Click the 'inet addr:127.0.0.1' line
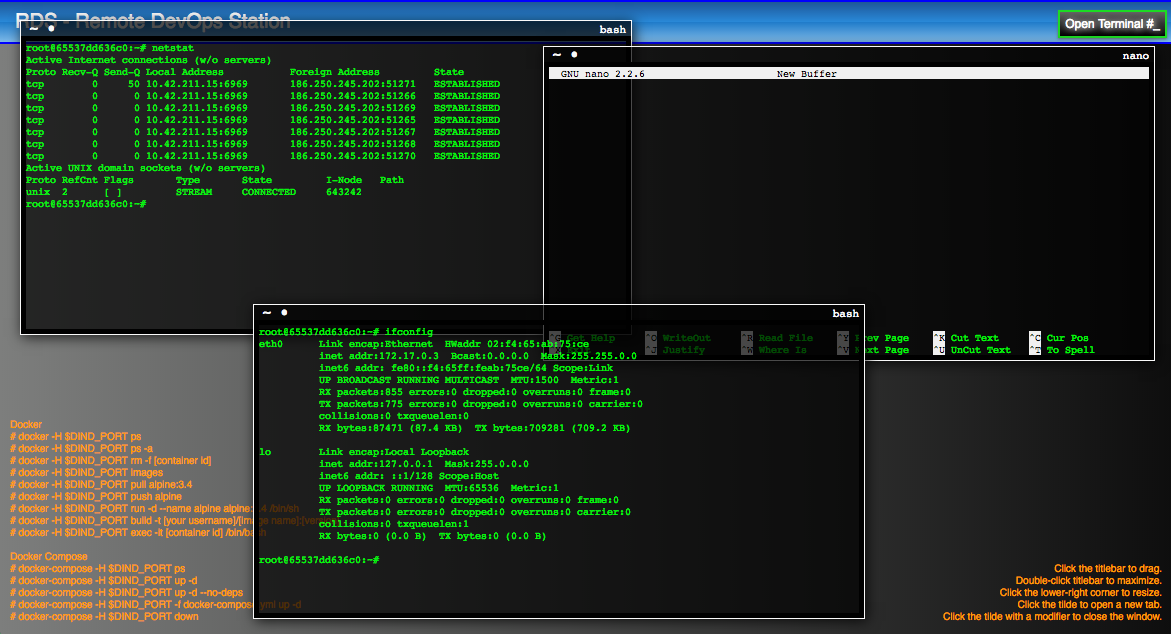 click(x=423, y=464)
